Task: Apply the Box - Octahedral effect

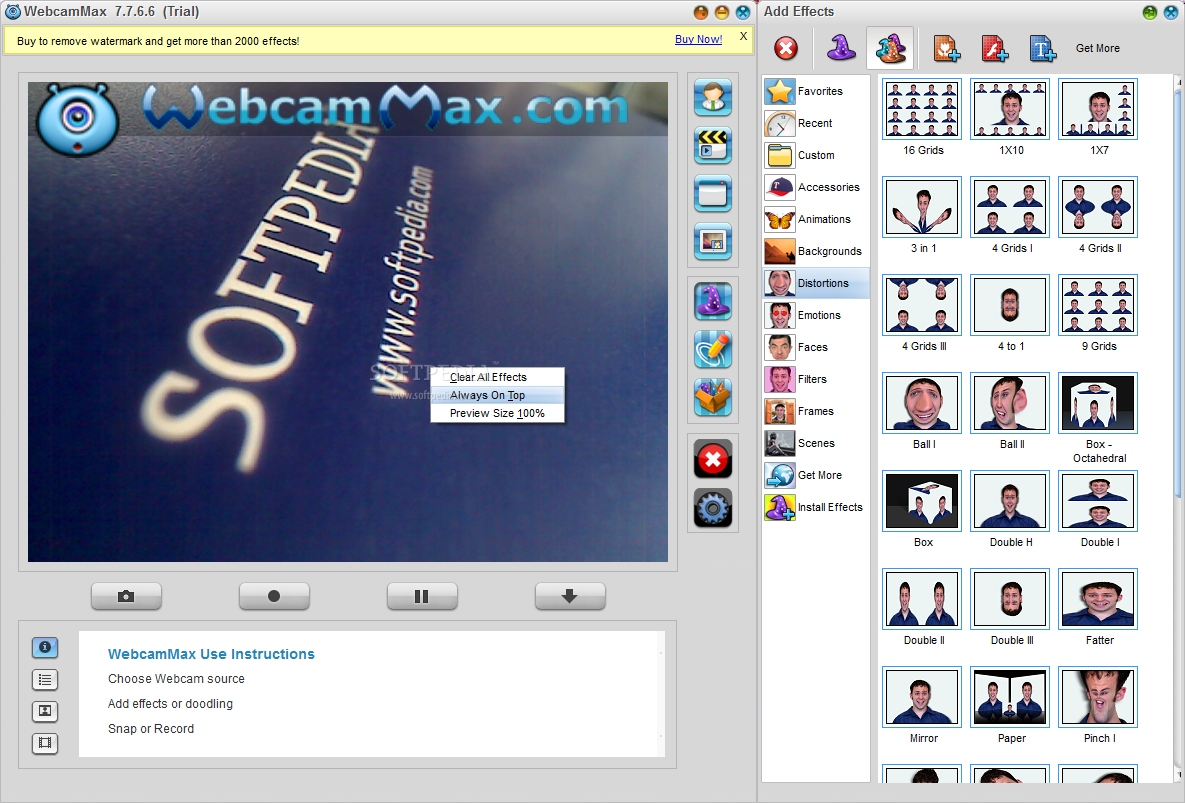Action: point(1098,403)
